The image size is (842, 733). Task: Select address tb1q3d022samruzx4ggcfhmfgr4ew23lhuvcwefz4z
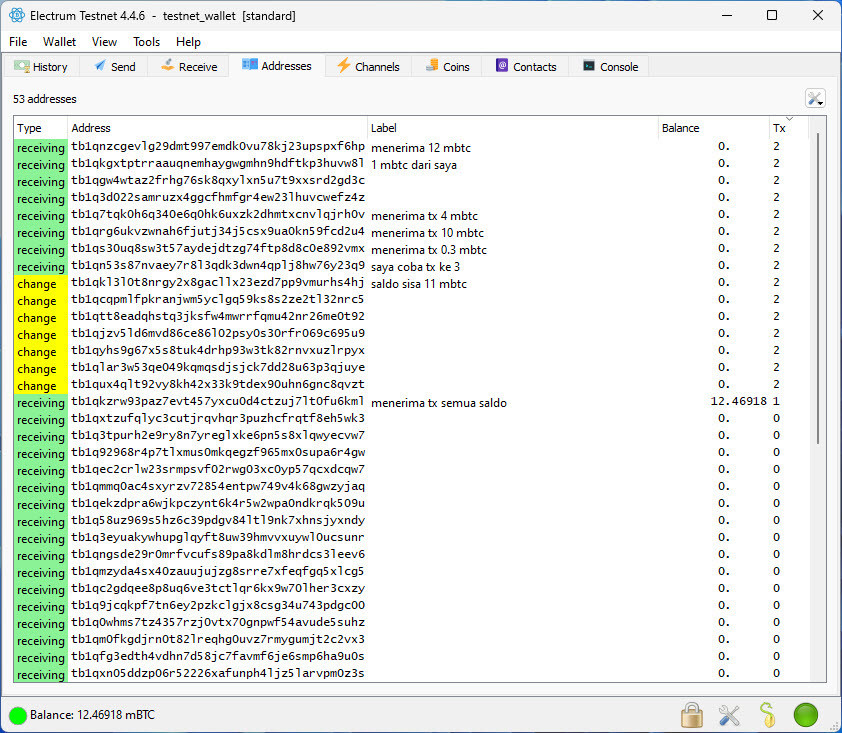coord(217,198)
